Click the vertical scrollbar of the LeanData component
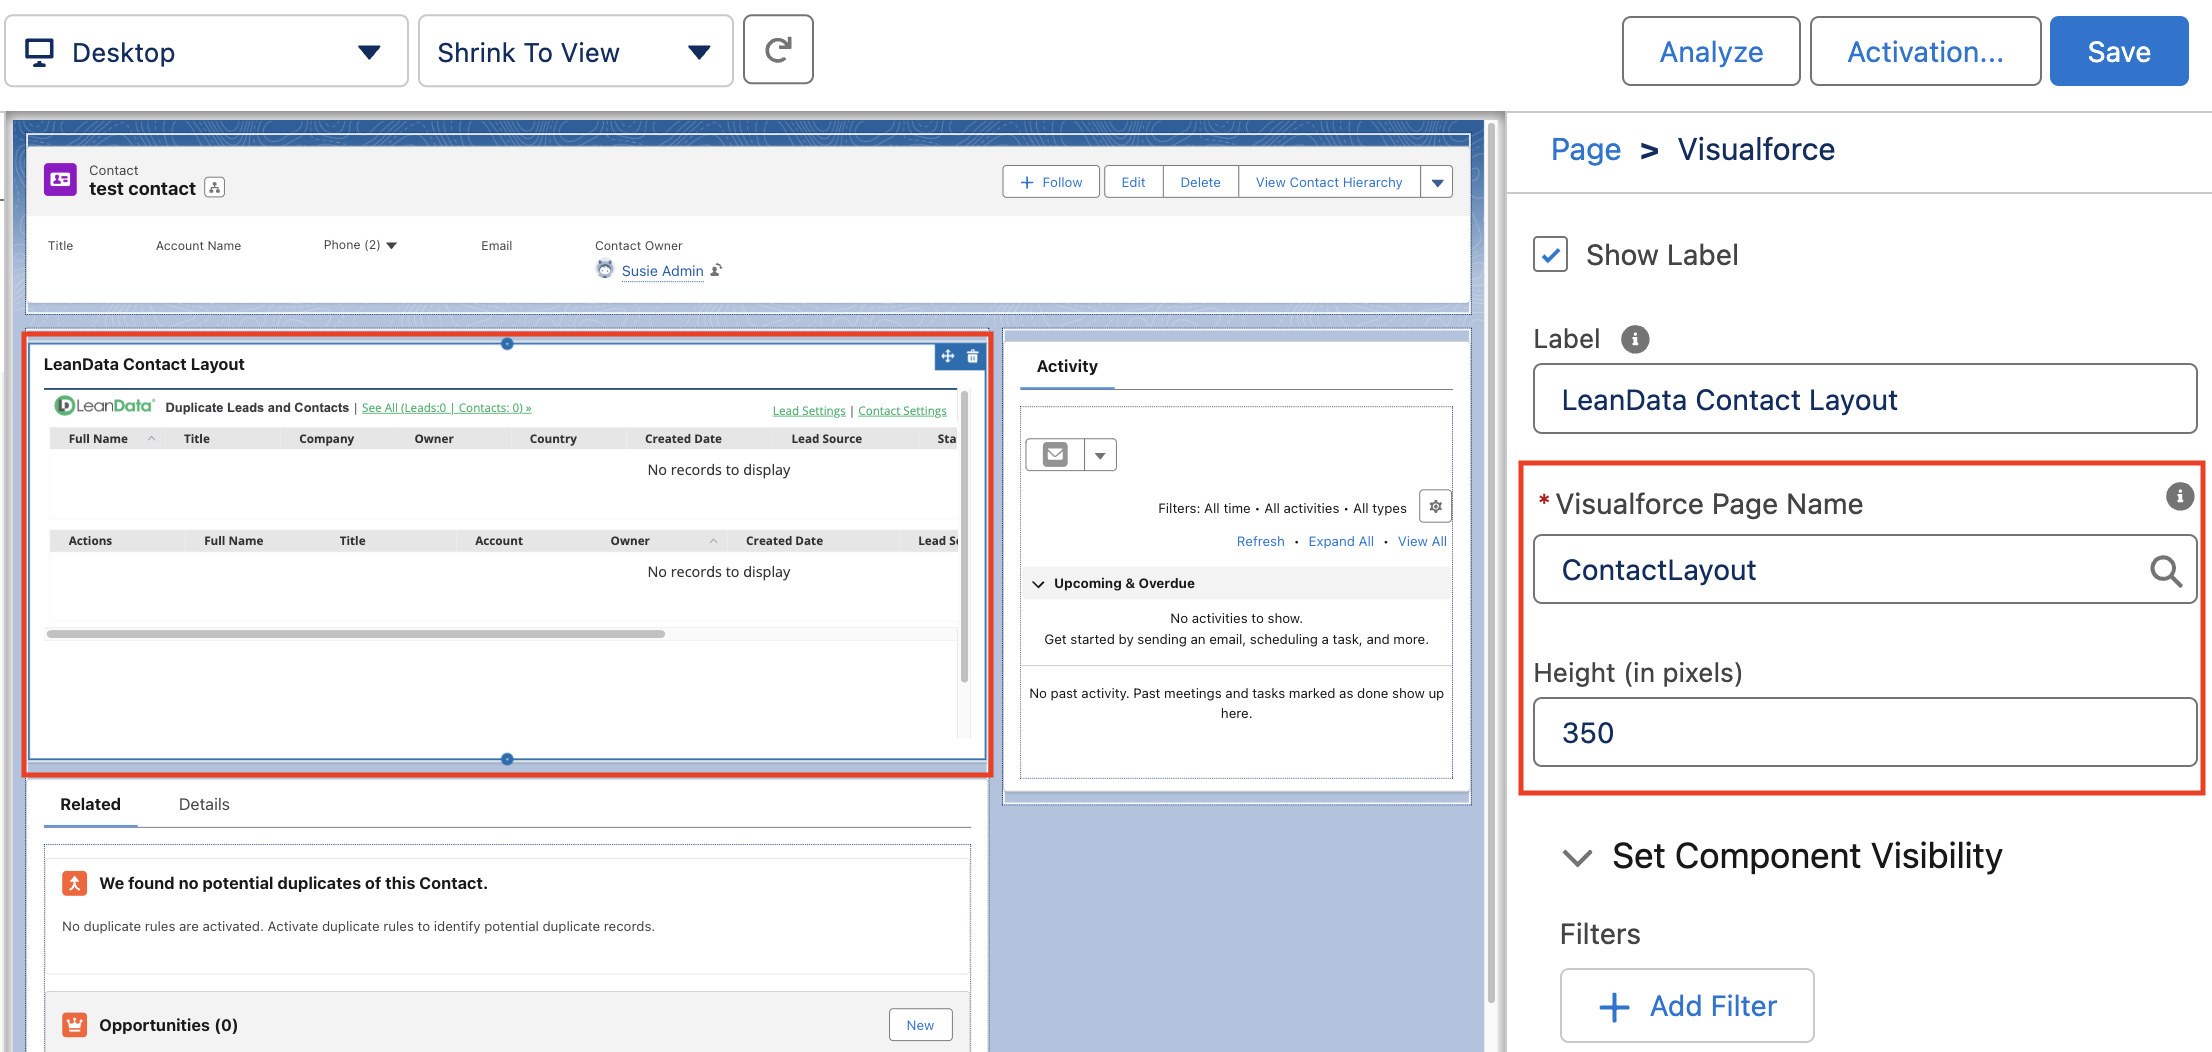 click(x=964, y=537)
